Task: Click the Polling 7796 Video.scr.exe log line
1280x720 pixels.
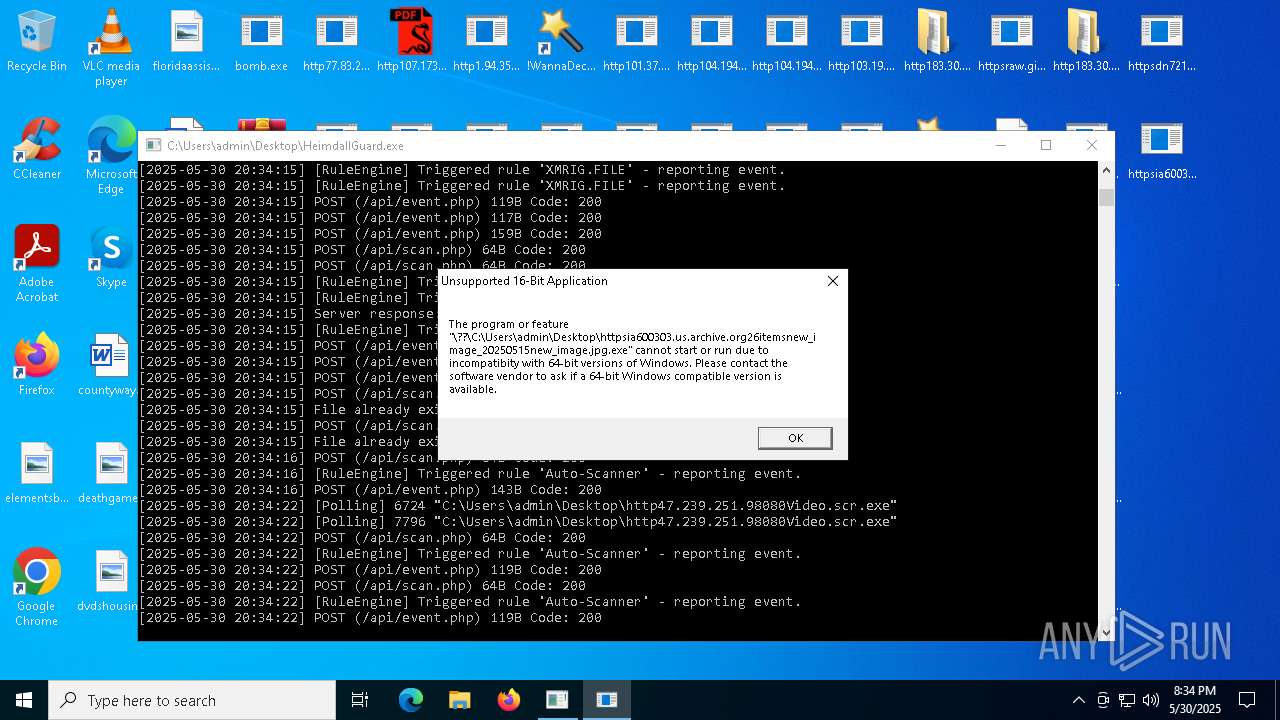Action: coord(518,522)
